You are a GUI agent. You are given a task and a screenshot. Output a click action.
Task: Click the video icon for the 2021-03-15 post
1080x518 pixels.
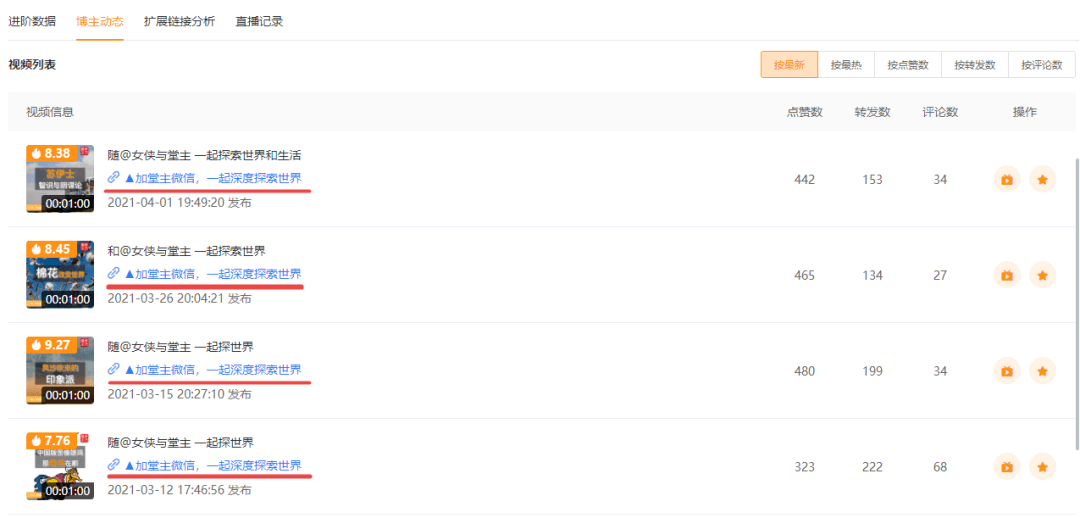[x=1007, y=371]
